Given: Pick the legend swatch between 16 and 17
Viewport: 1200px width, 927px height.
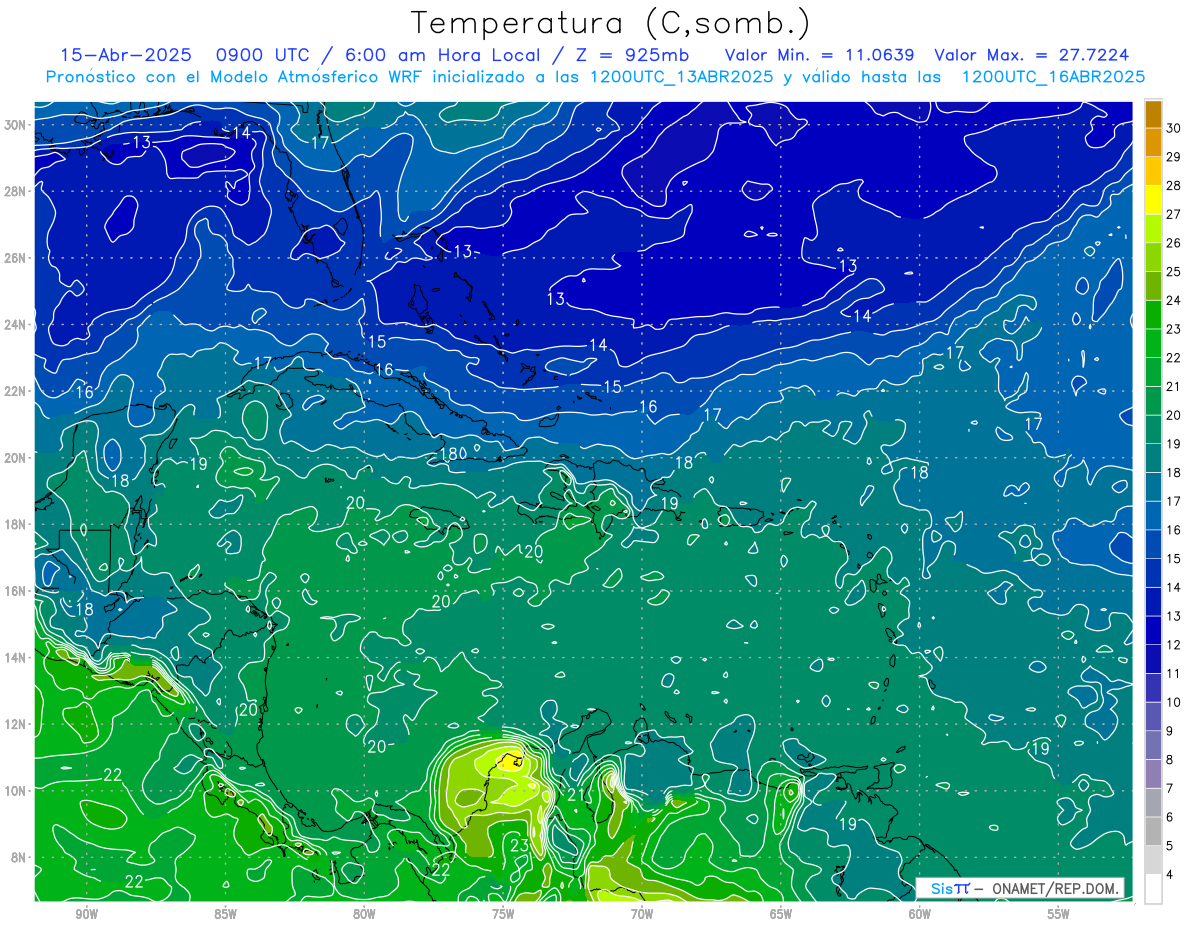Looking at the screenshot, I should click(x=1153, y=516).
